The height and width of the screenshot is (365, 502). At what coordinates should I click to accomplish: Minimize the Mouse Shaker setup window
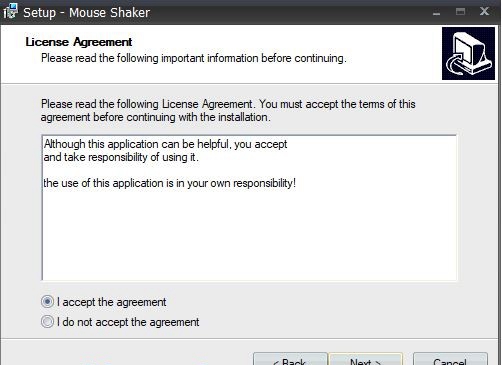[436, 13]
